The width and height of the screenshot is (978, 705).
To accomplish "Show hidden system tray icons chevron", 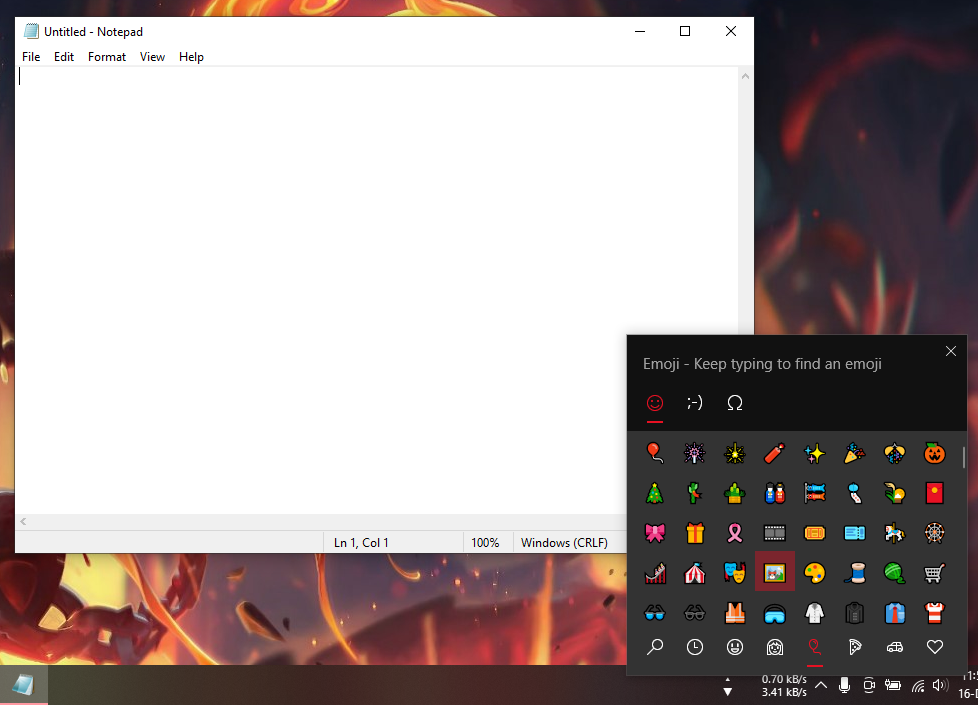I will (x=820, y=685).
